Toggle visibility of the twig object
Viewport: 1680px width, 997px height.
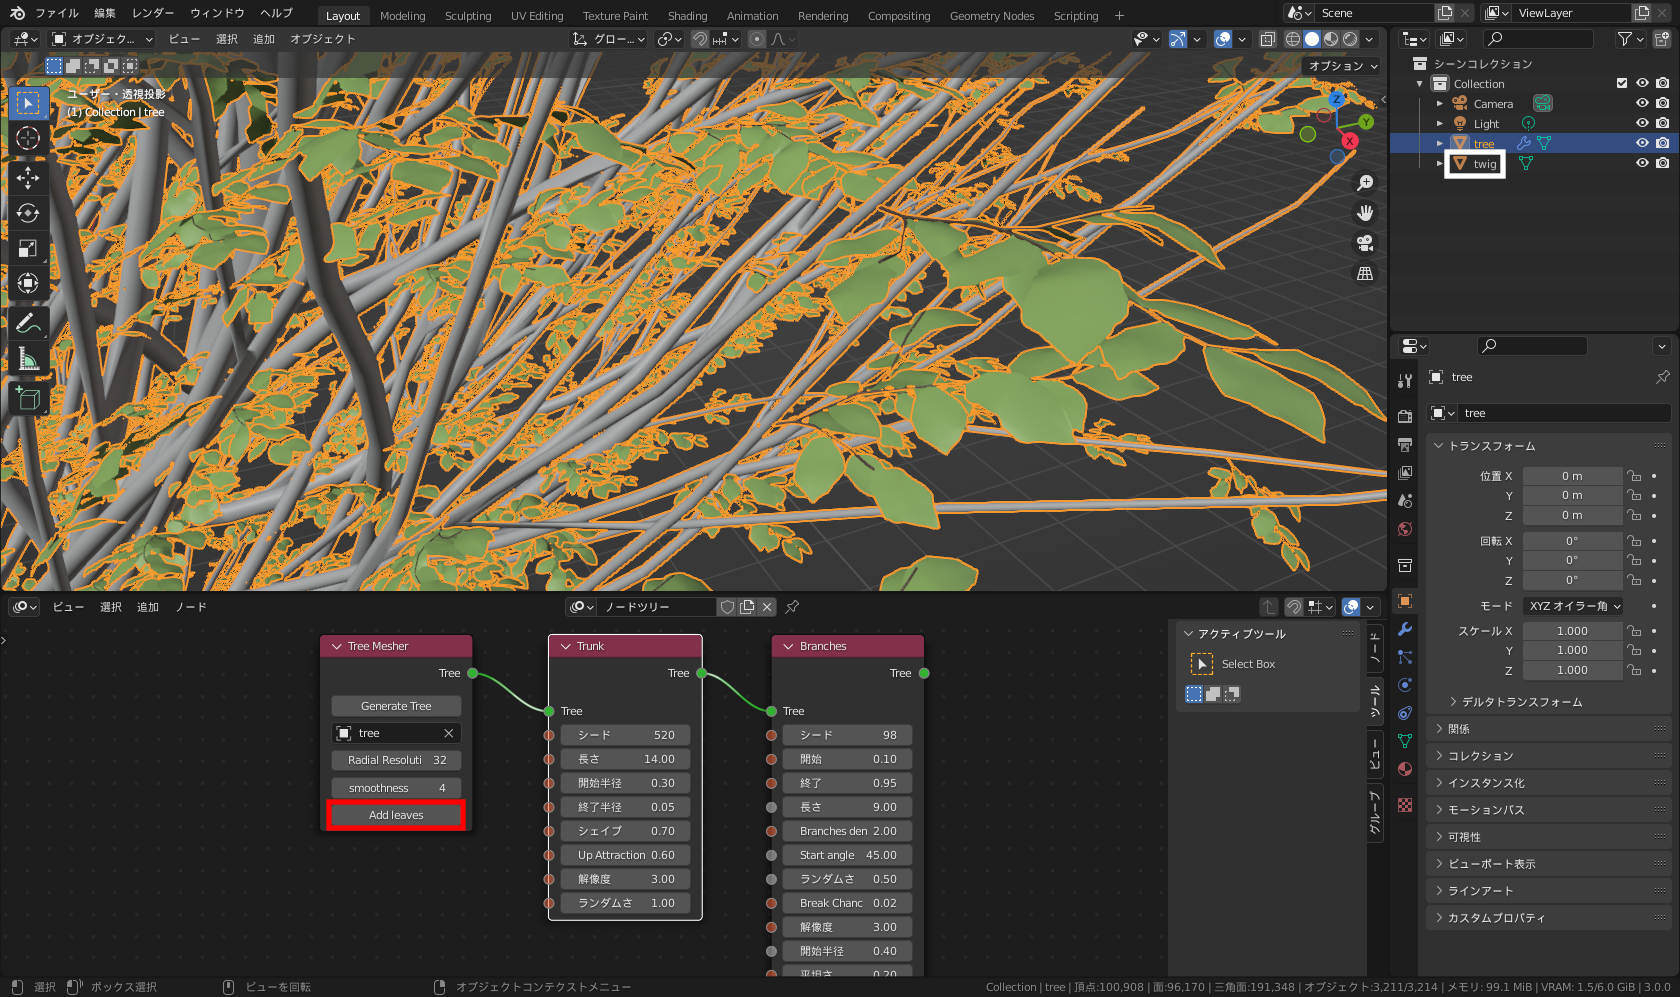1641,163
